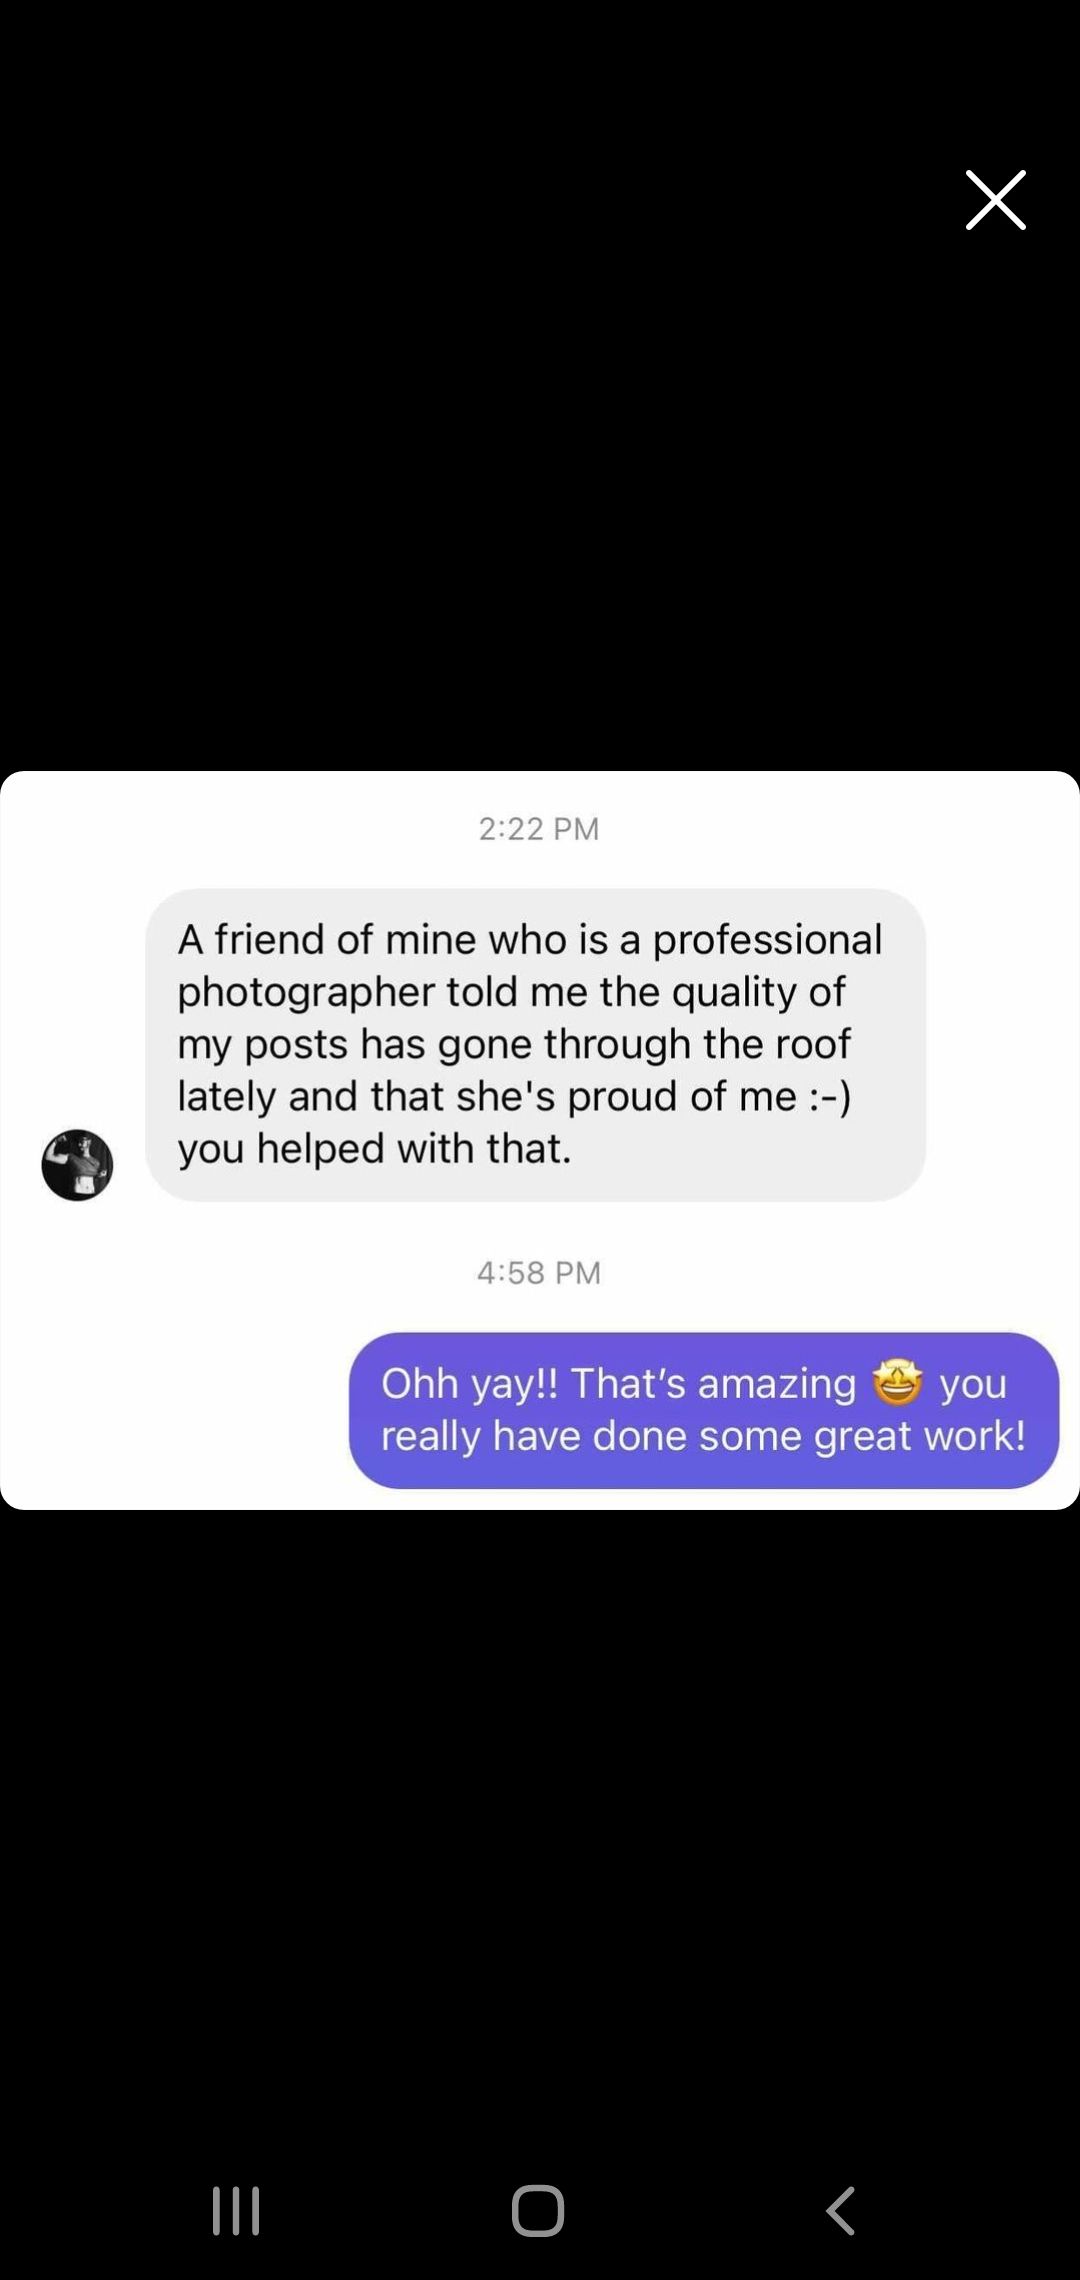Go back using the navigation arrow
This screenshot has width=1080, height=2280.
coord(841,2210)
